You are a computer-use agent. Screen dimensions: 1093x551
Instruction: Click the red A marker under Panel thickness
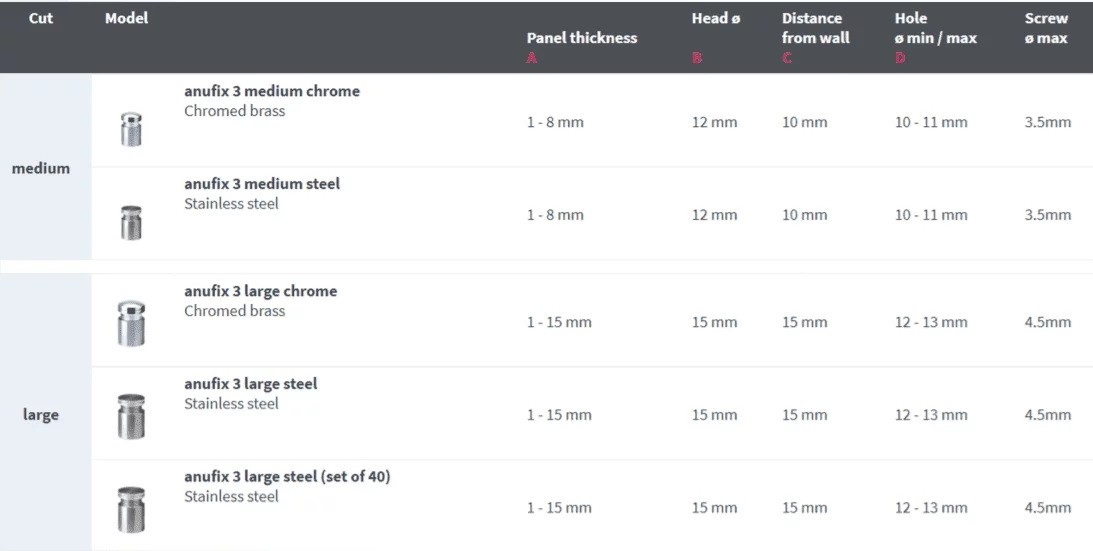point(531,58)
